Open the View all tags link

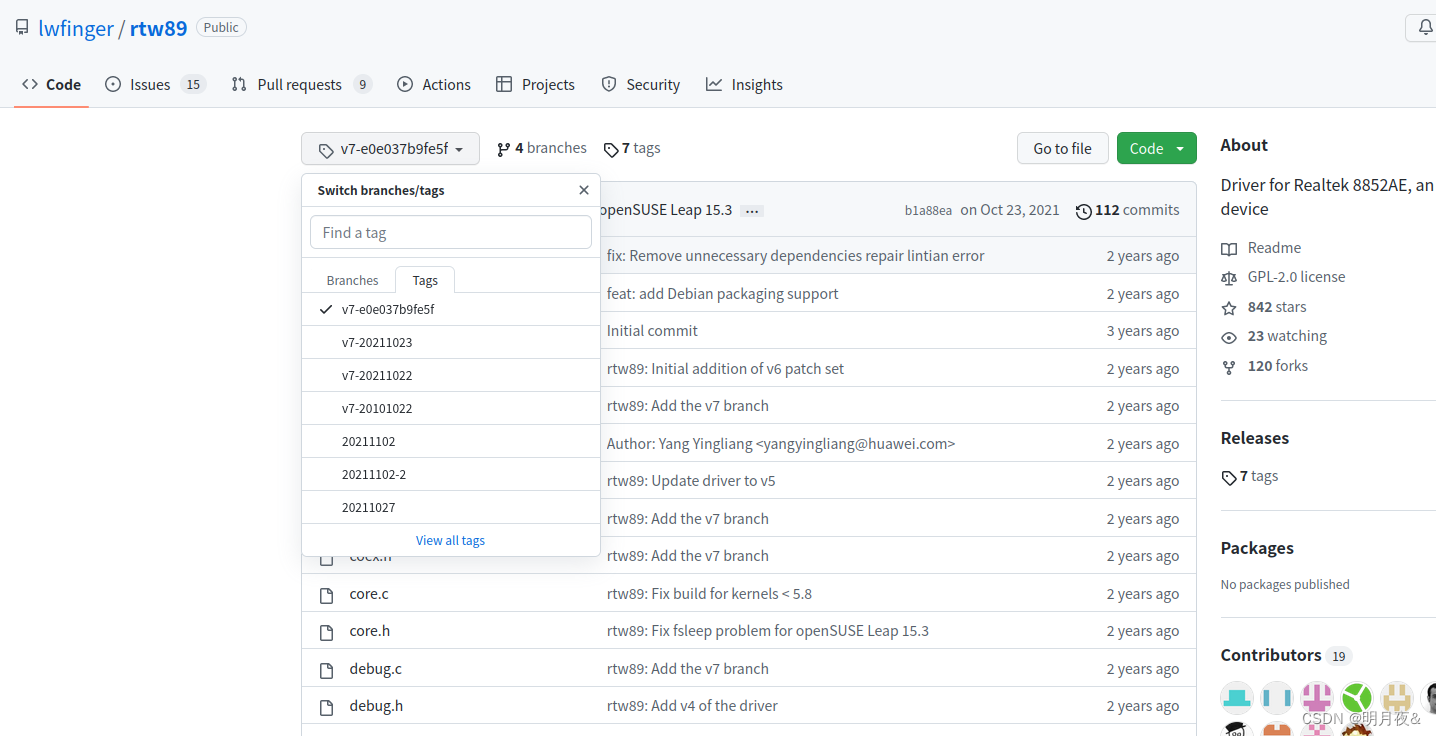(450, 540)
